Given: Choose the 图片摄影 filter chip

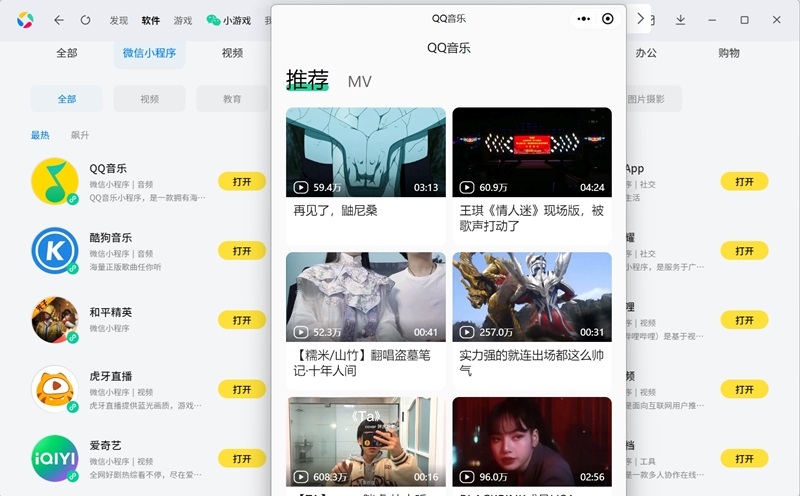Looking at the screenshot, I should (647, 98).
